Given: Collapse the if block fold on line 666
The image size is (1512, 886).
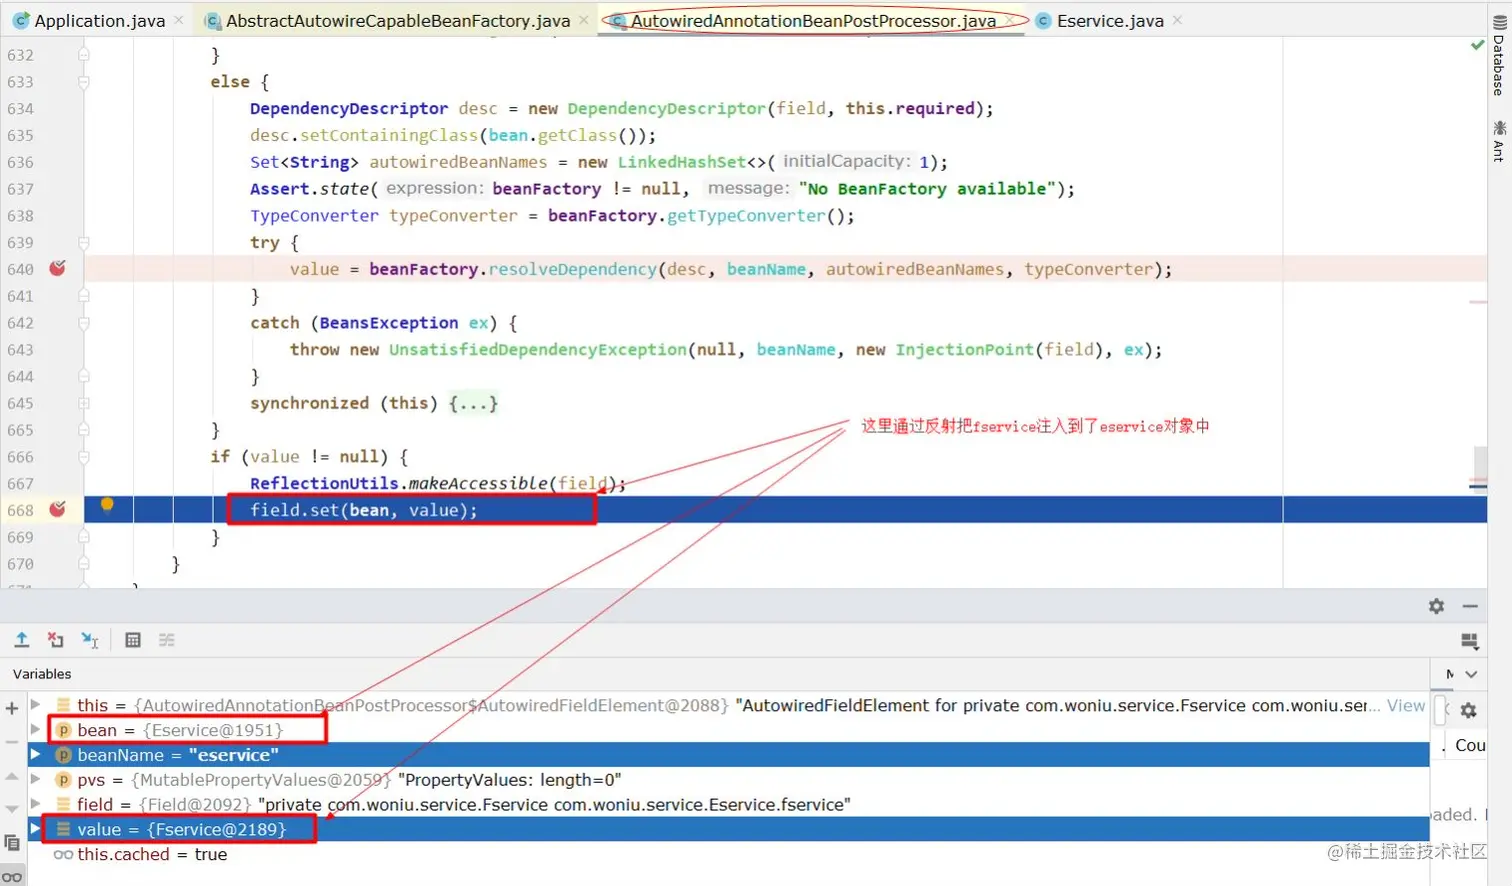Looking at the screenshot, I should pyautogui.click(x=84, y=457).
